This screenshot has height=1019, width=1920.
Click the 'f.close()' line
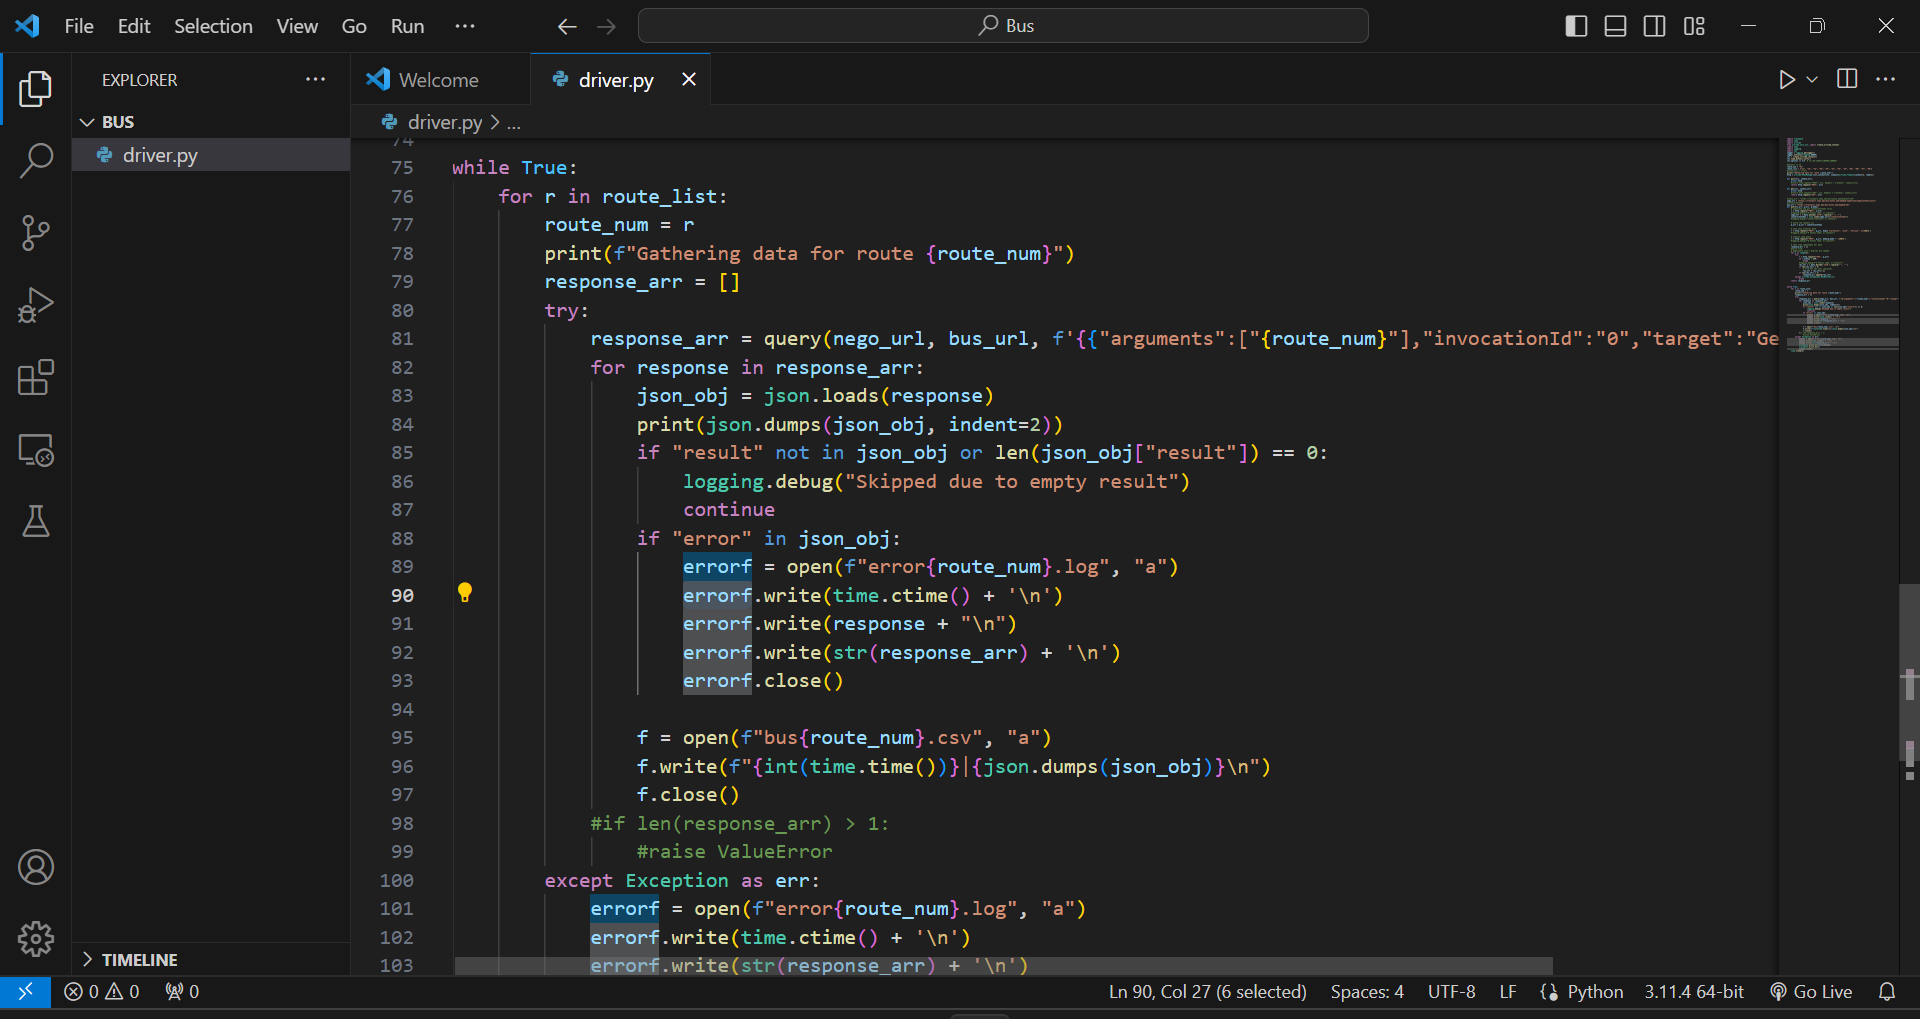[688, 795]
